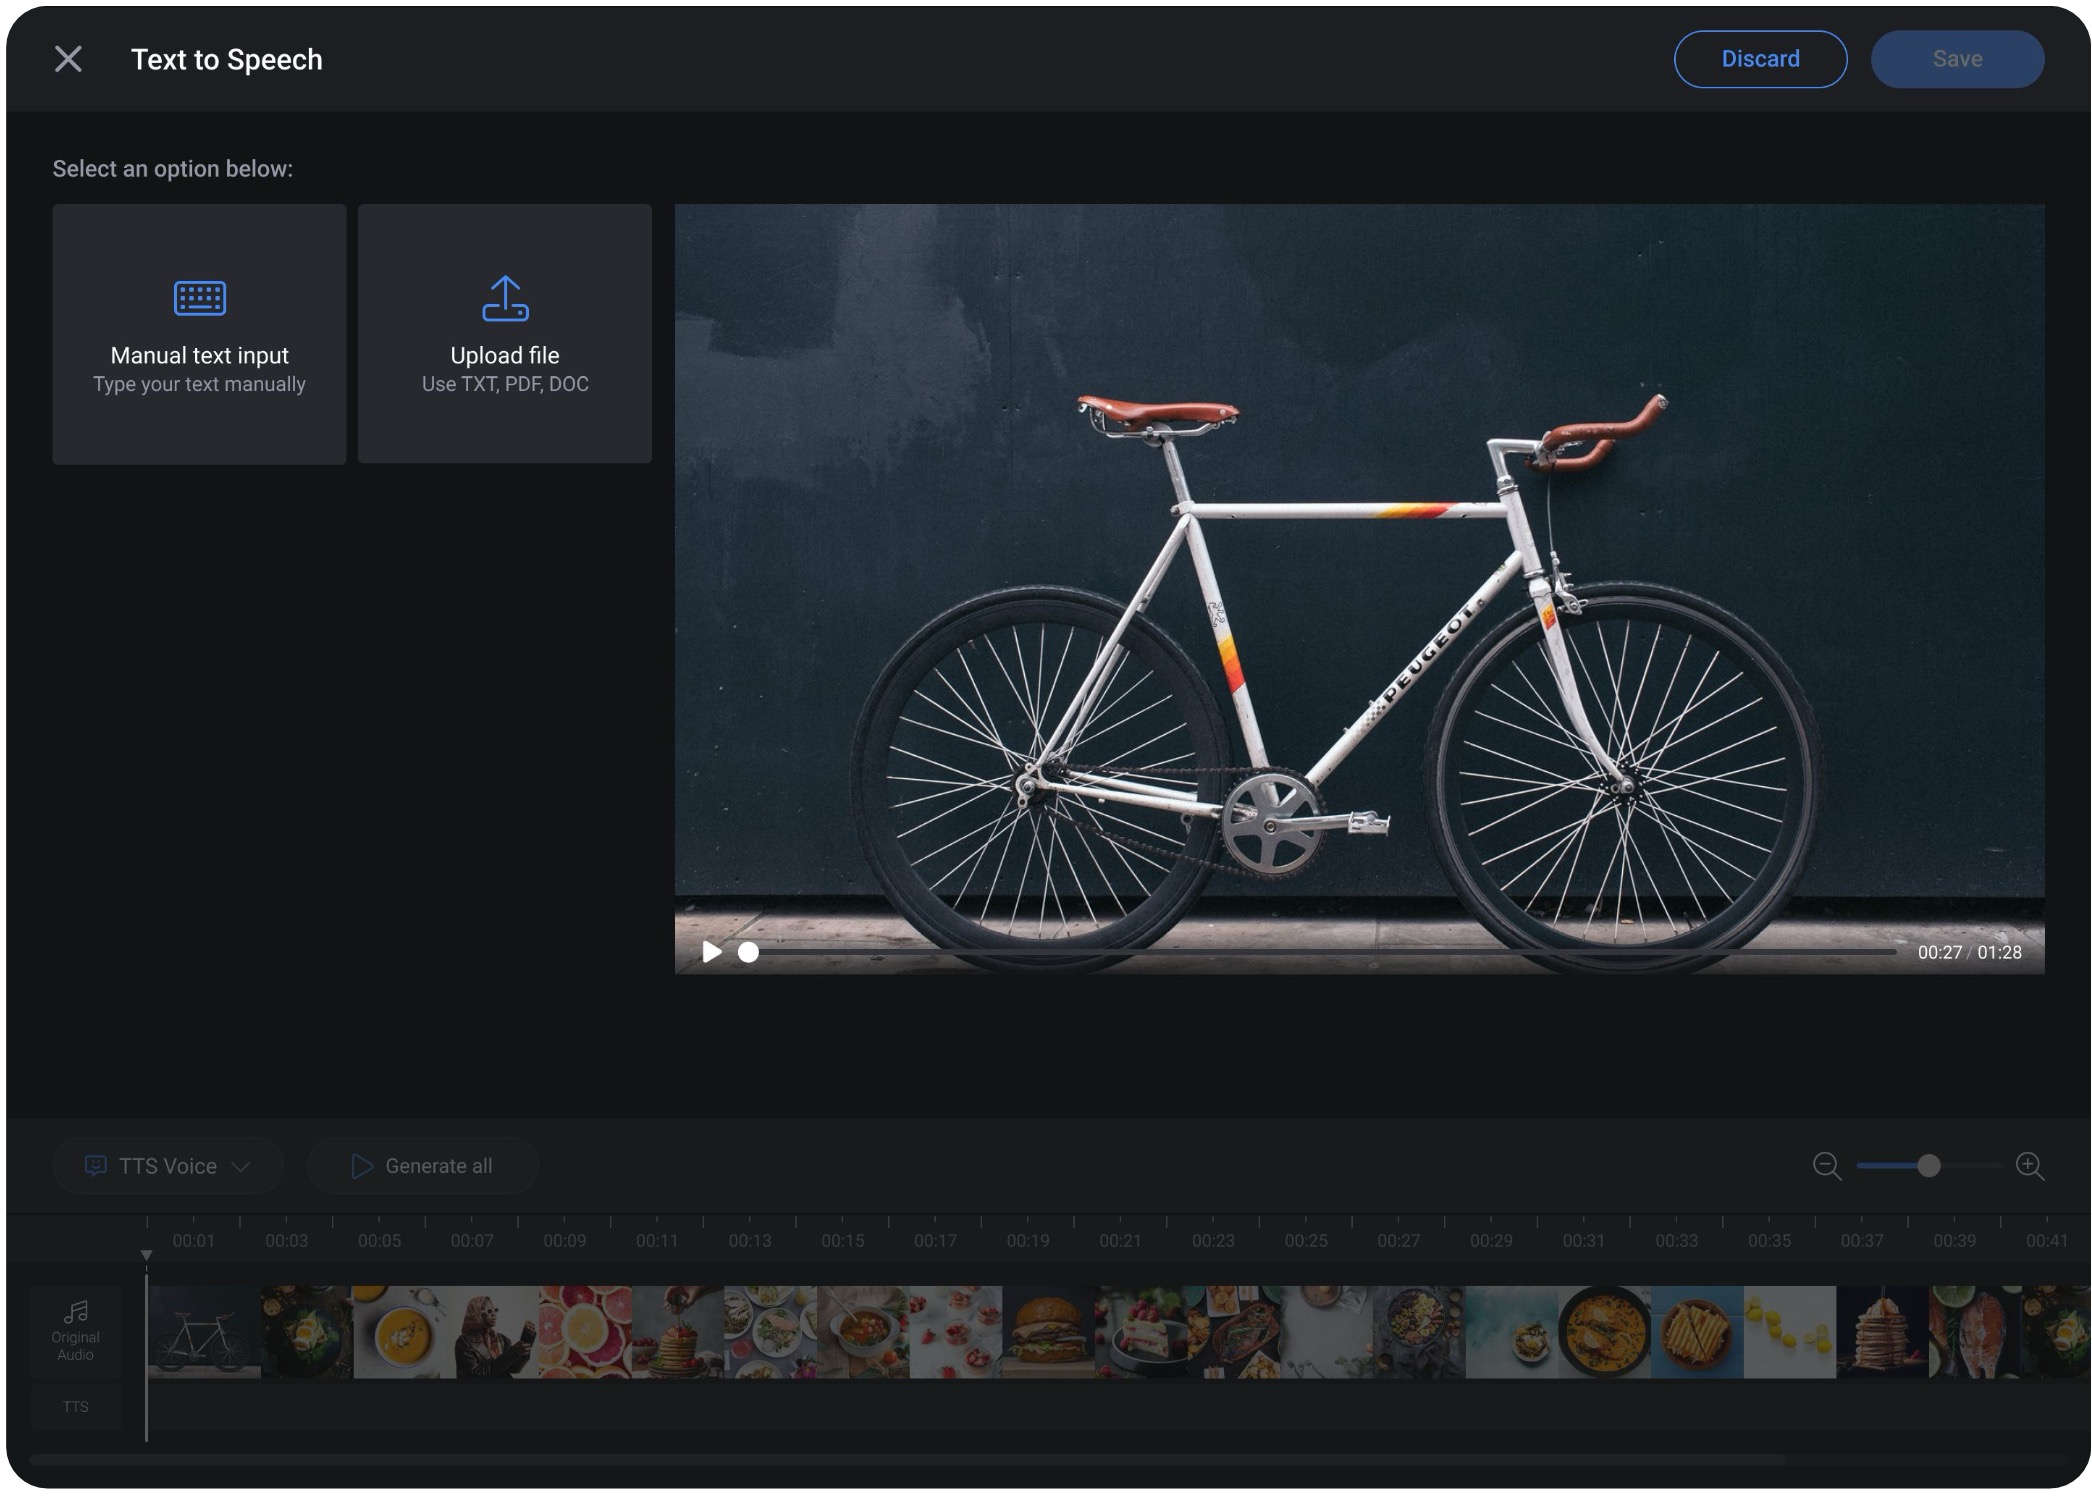Select the Original Audio track label

(x=76, y=1331)
